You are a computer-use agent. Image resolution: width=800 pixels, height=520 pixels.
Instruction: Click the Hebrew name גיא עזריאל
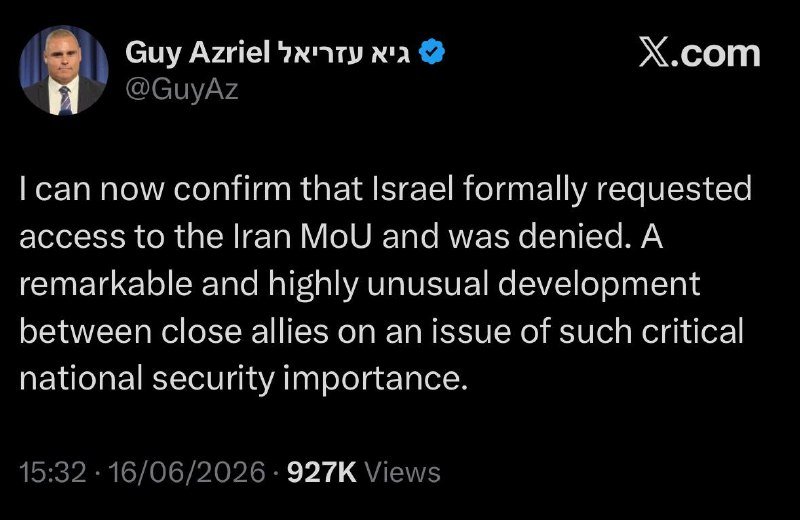pos(343,53)
